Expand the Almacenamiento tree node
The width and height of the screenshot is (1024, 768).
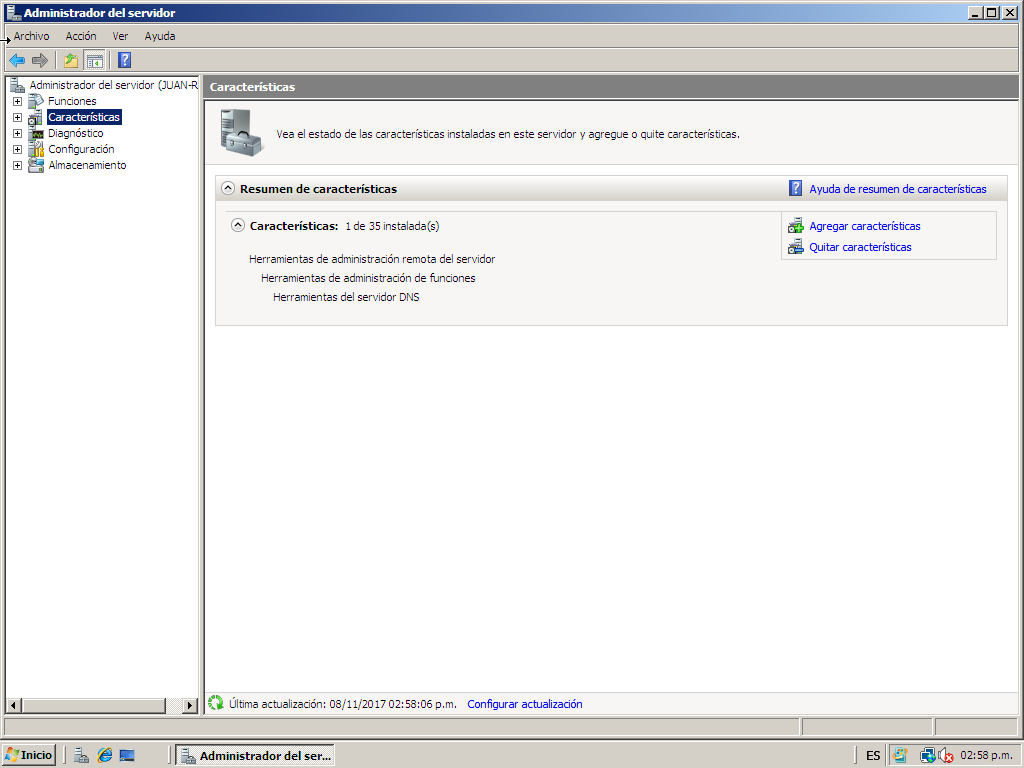pyautogui.click(x=17, y=165)
